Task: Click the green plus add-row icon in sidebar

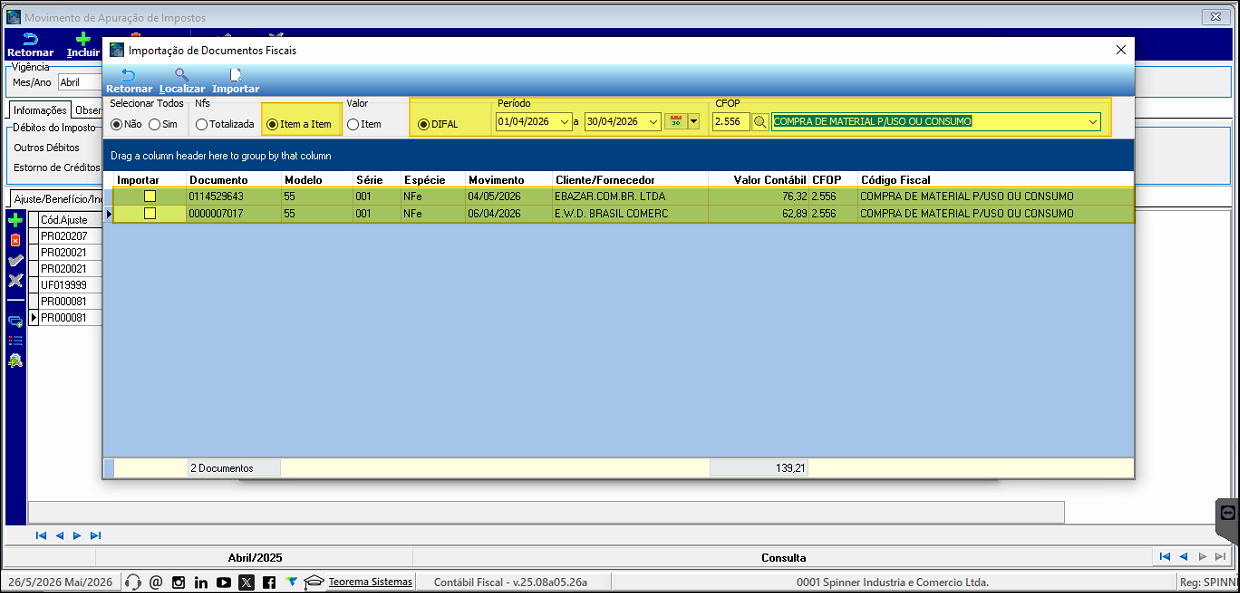Action: point(15,220)
